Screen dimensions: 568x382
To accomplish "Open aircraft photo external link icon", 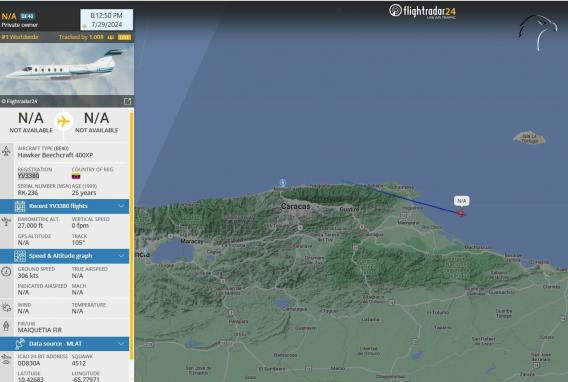I will click(127, 101).
